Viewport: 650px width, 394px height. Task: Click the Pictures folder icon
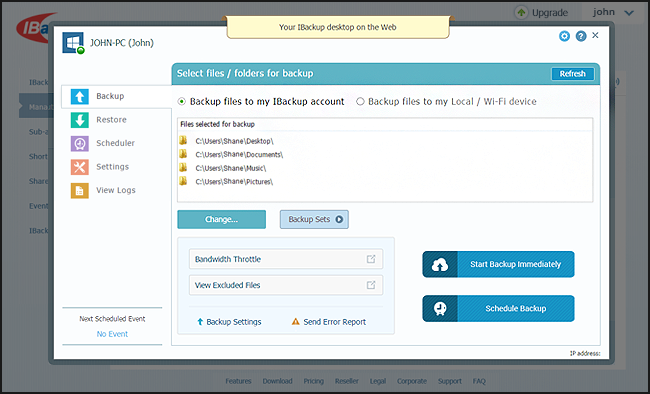pyautogui.click(x=183, y=181)
